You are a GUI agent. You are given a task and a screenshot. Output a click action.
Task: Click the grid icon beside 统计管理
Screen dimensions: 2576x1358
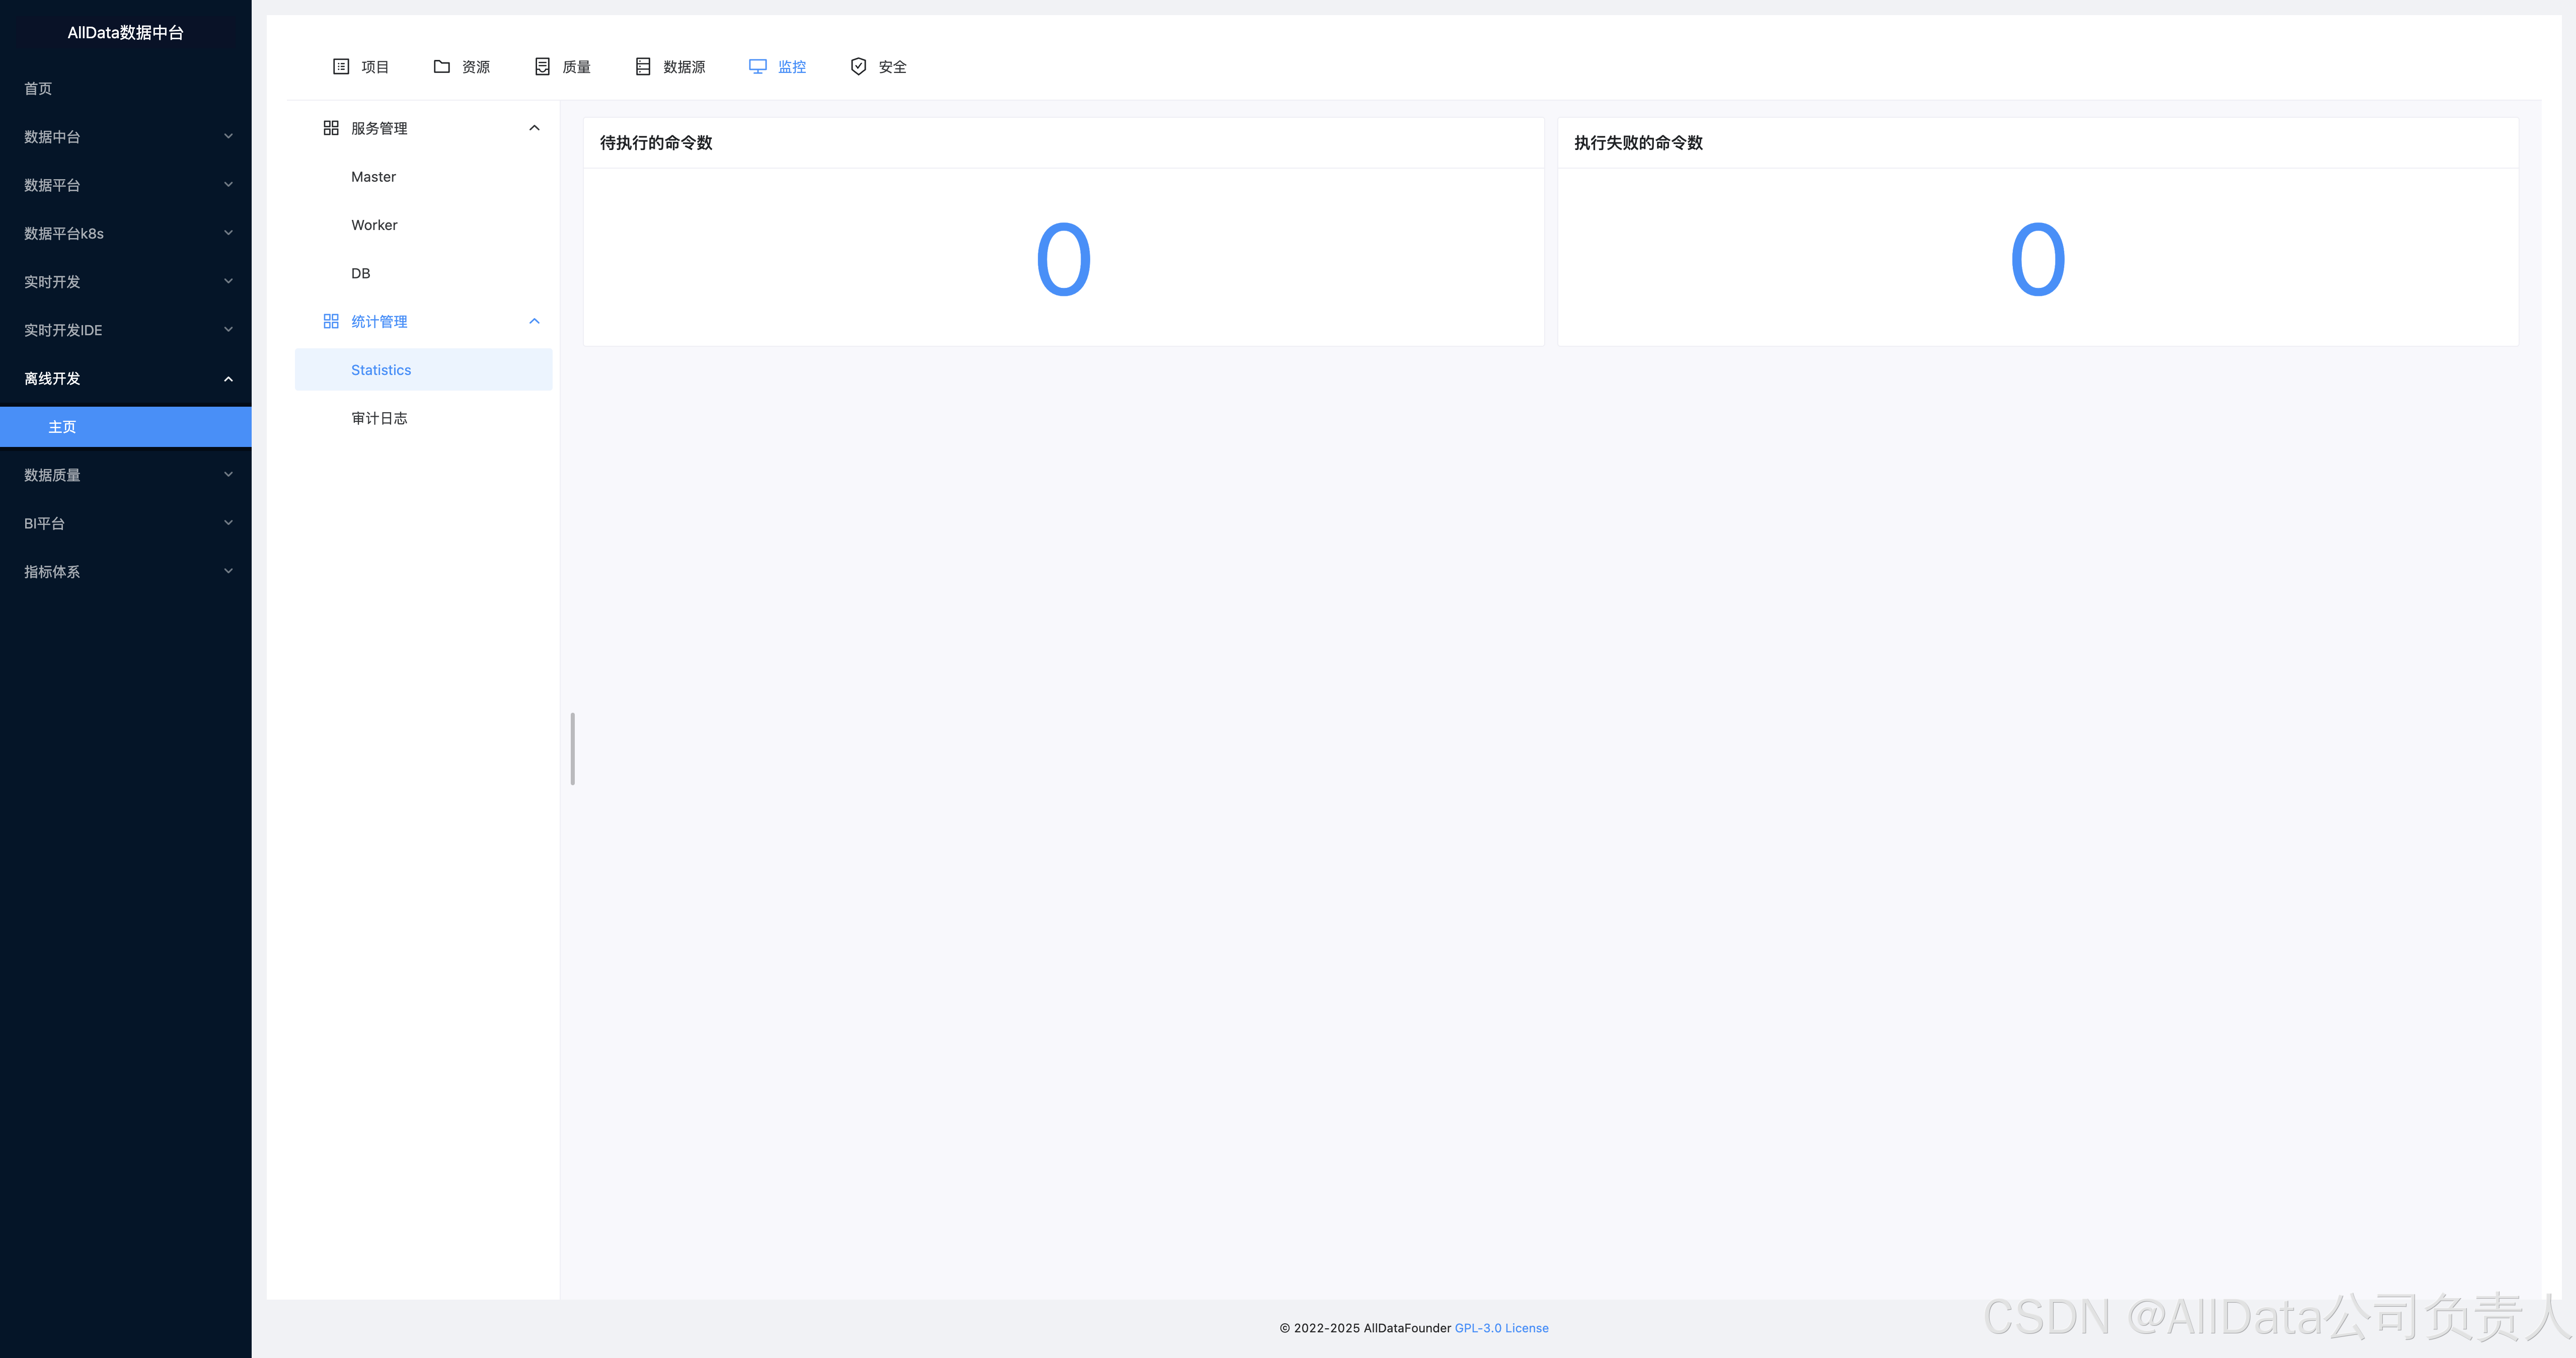(331, 321)
